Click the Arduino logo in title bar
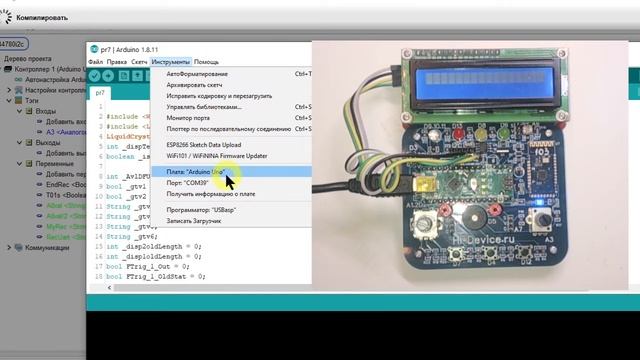The width and height of the screenshot is (640, 360). (94, 49)
